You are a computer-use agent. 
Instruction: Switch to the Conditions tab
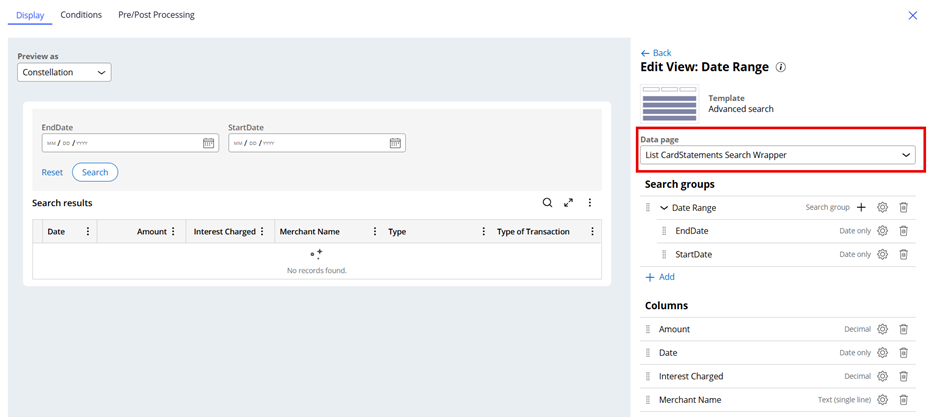[x=81, y=15]
